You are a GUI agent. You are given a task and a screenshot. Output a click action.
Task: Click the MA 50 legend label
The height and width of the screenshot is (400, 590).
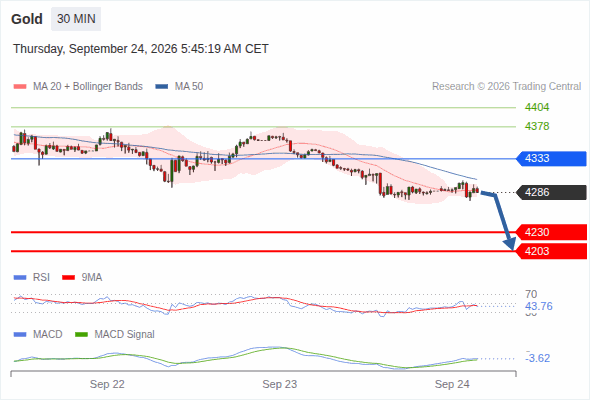point(189,87)
